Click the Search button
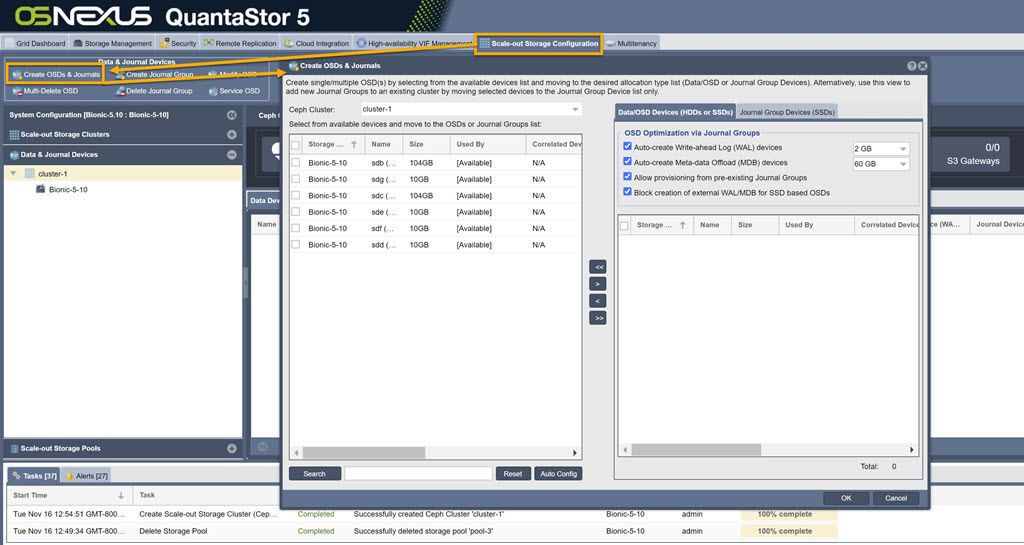This screenshot has width=1024, height=545. click(315, 474)
